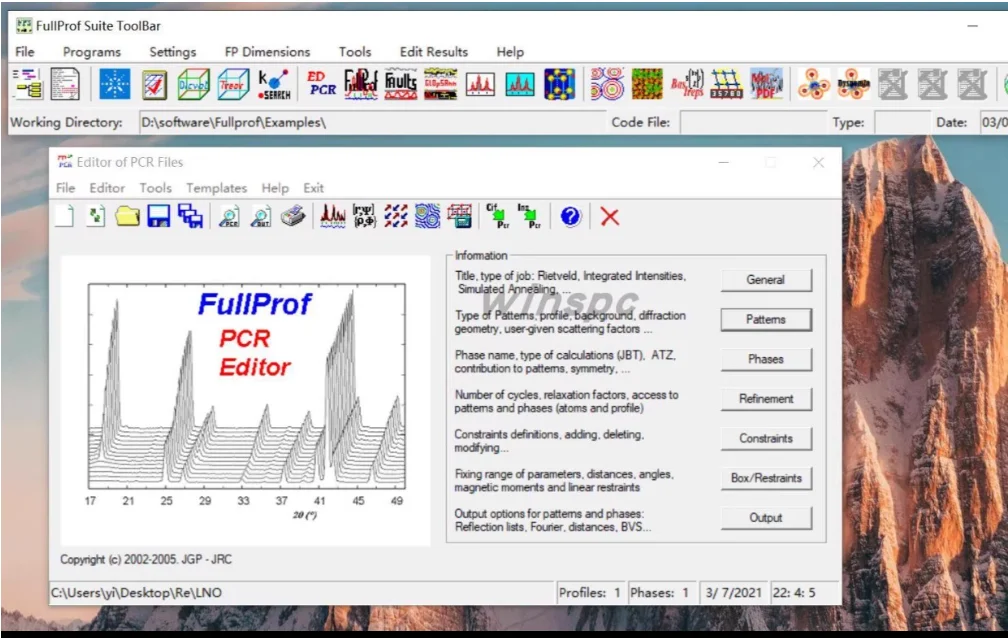Open the concentric contour map icon
Screen dimensions: 1008x638
coord(607,84)
